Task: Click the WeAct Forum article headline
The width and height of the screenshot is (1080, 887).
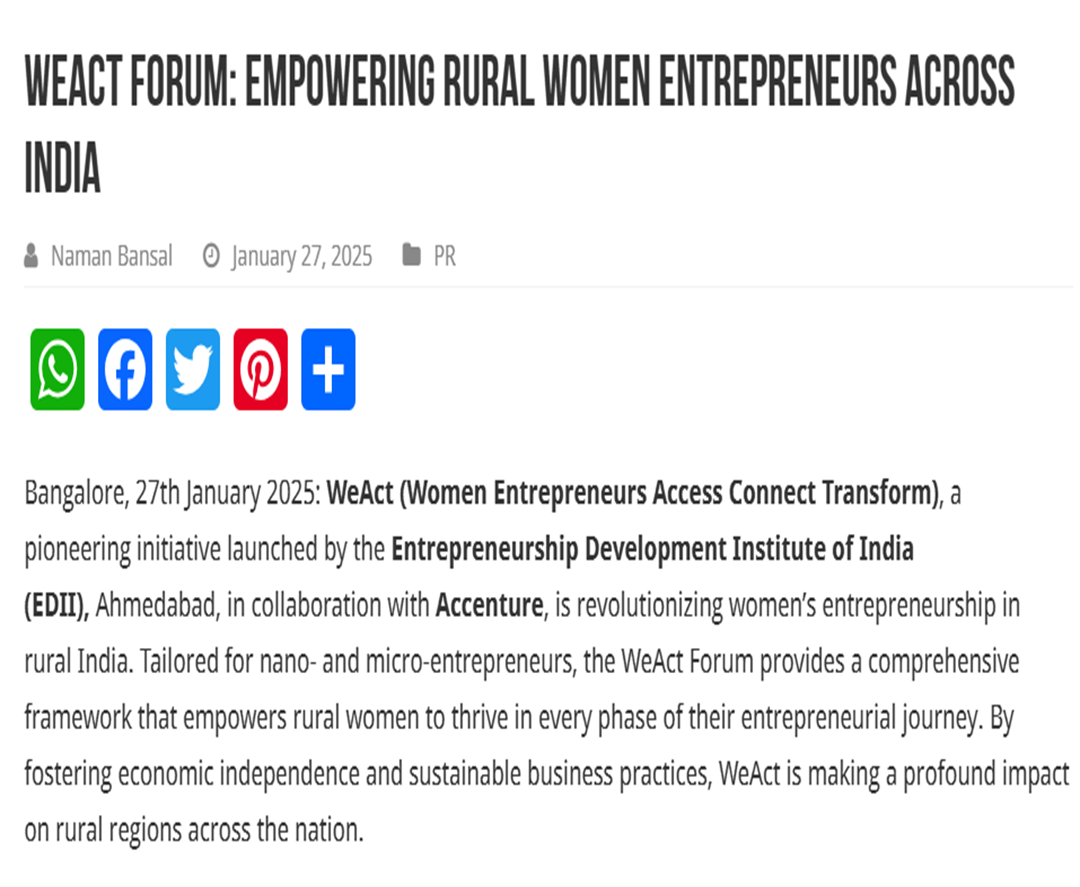Action: 520,125
